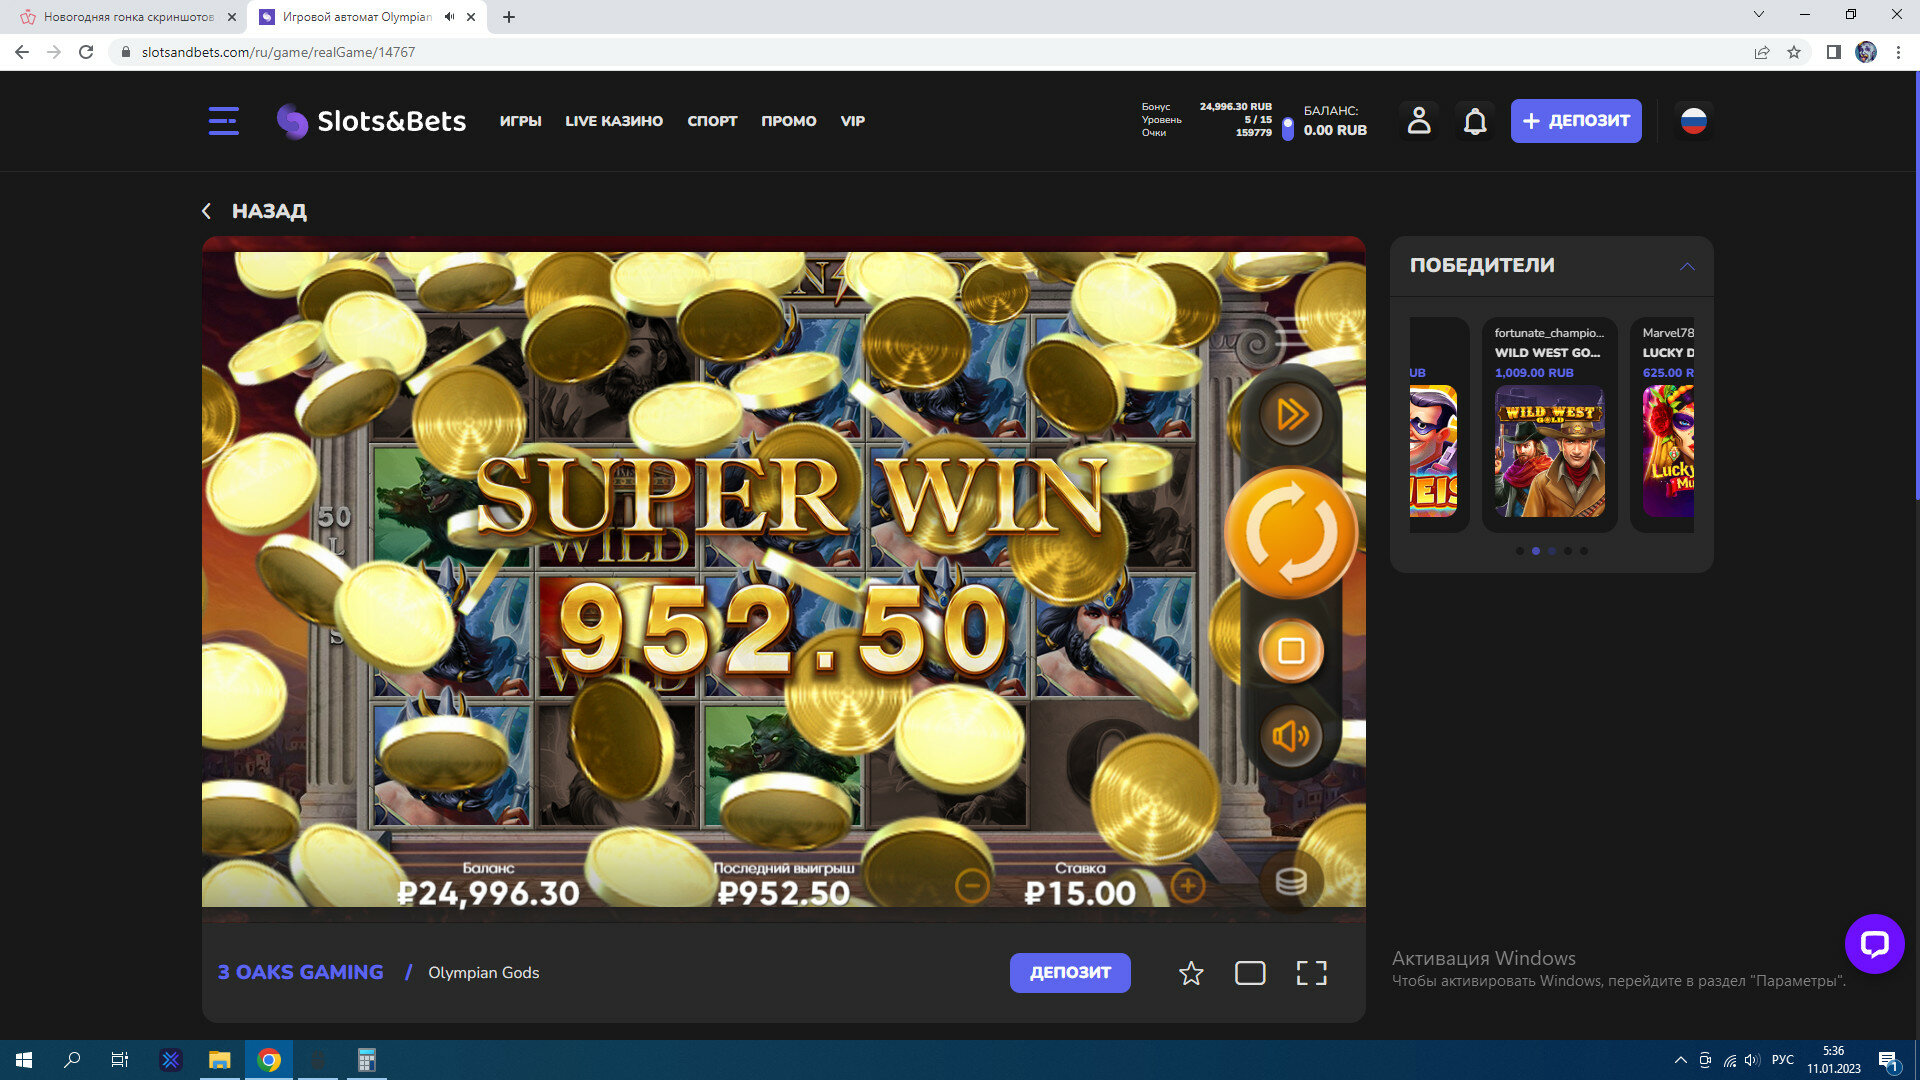Open the coin stack bet settings
Image resolution: width=1920 pixels, height=1080 pixels.
pyautogui.click(x=1291, y=882)
